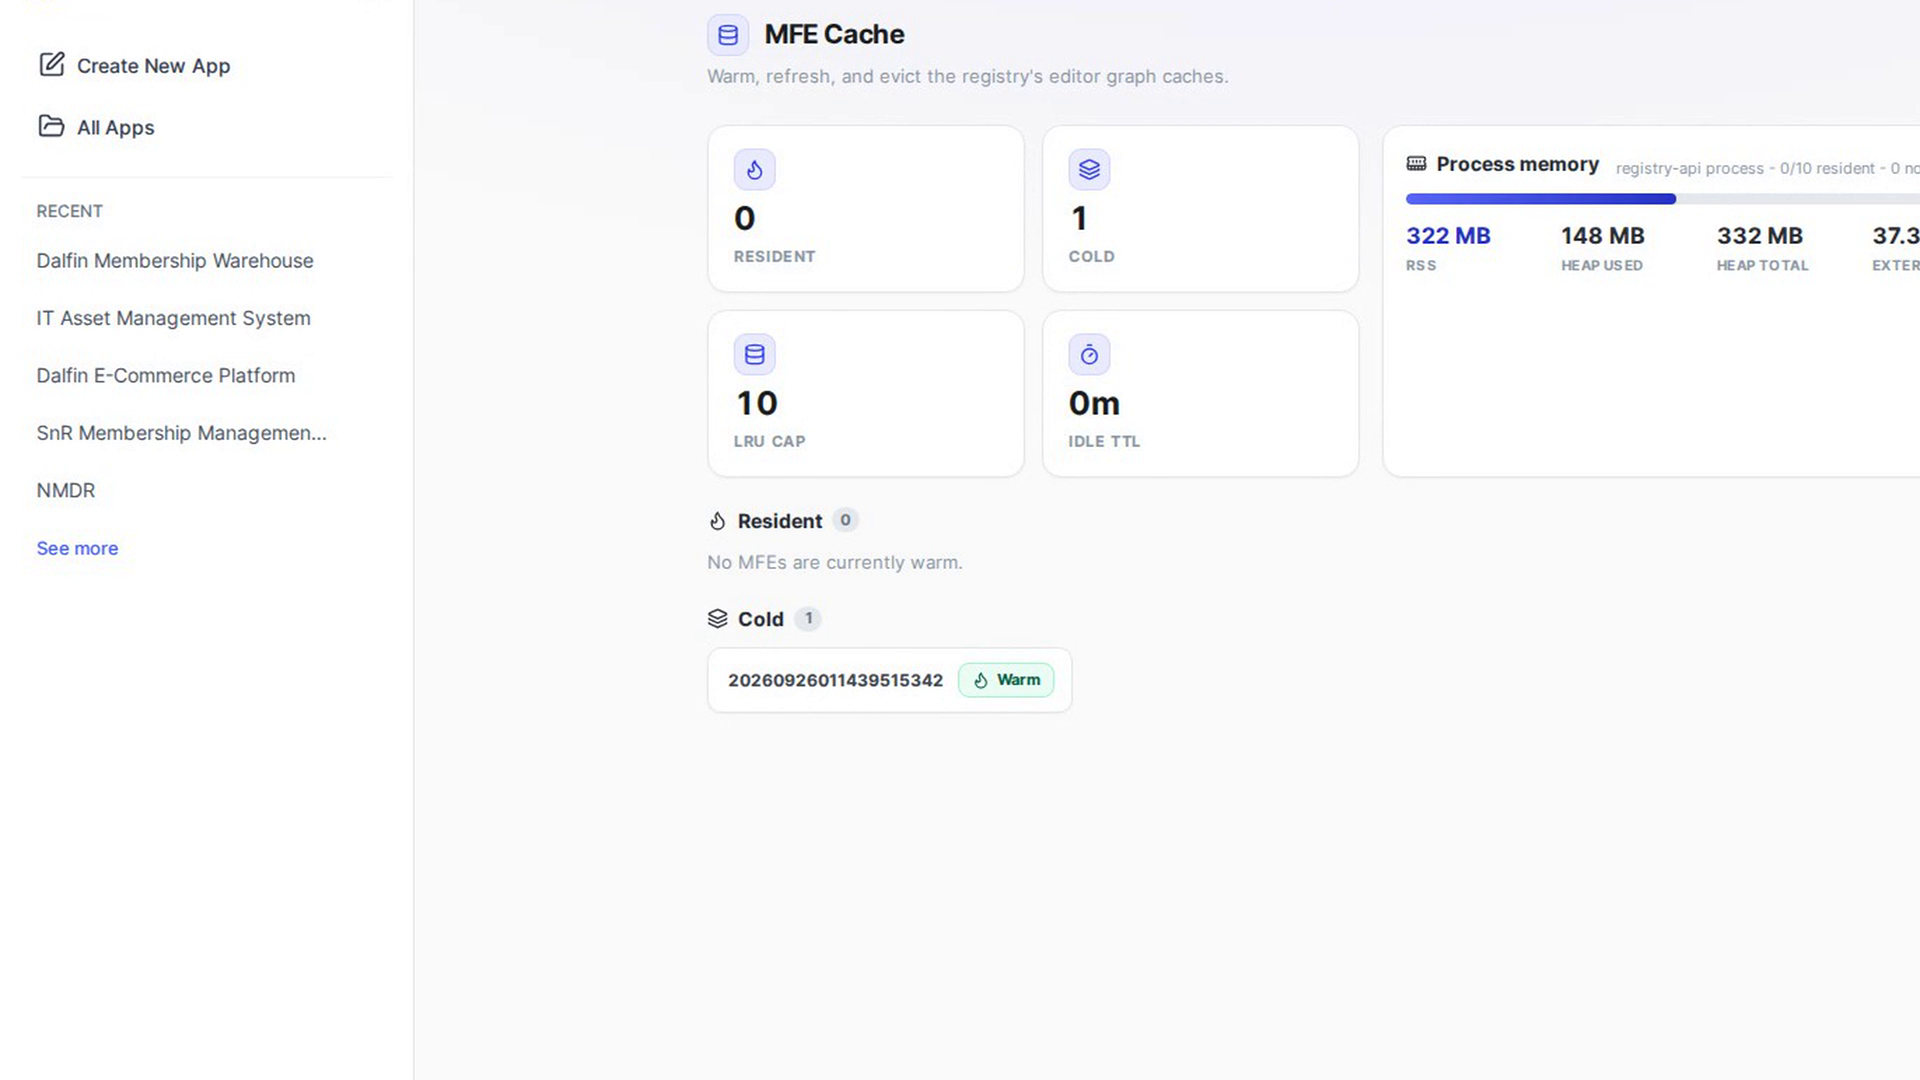Click the layers icon beside Cold section heading
The height and width of the screenshot is (1080, 1920).
pos(717,619)
